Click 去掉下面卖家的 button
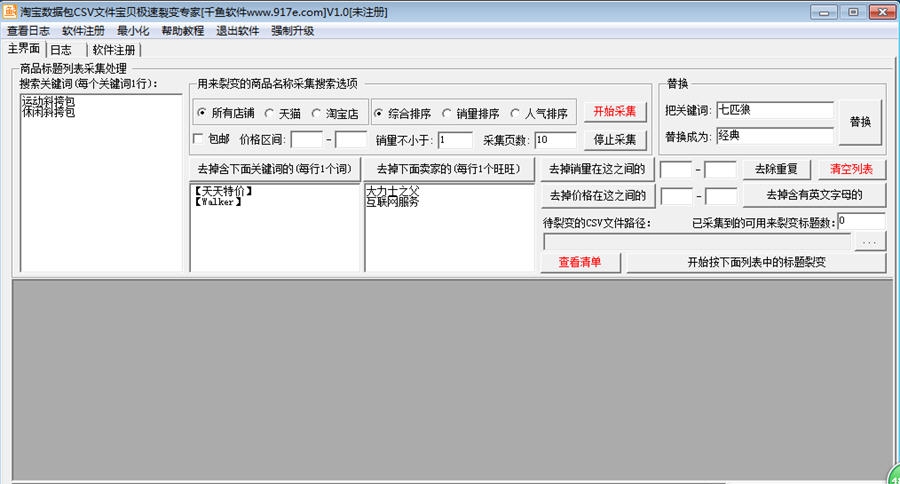The height and width of the screenshot is (484, 900). click(448, 169)
